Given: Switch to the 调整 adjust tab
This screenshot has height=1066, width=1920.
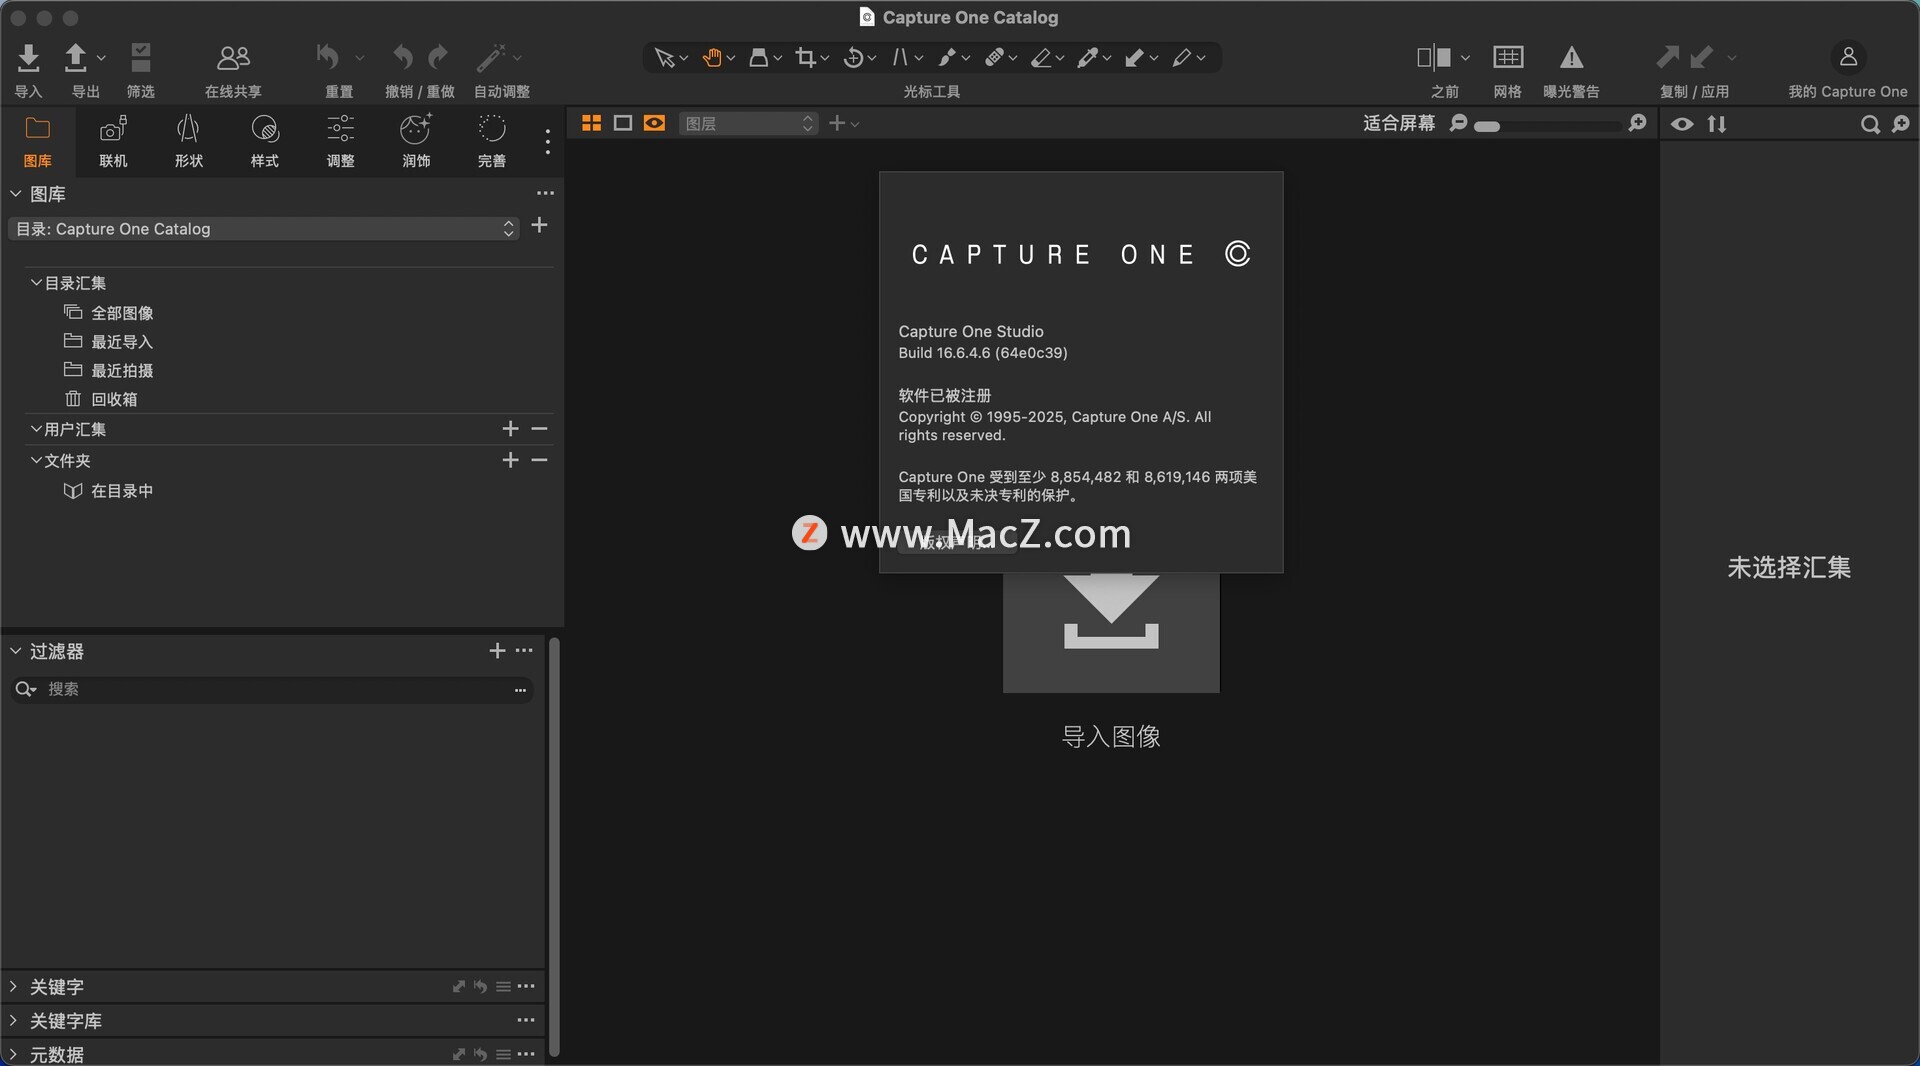Looking at the screenshot, I should (340, 141).
